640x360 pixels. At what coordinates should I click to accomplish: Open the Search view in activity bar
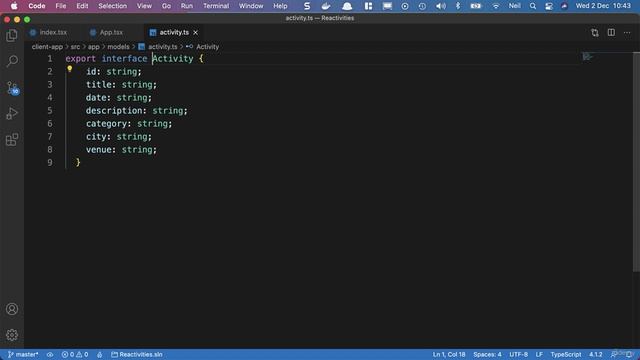pos(12,61)
